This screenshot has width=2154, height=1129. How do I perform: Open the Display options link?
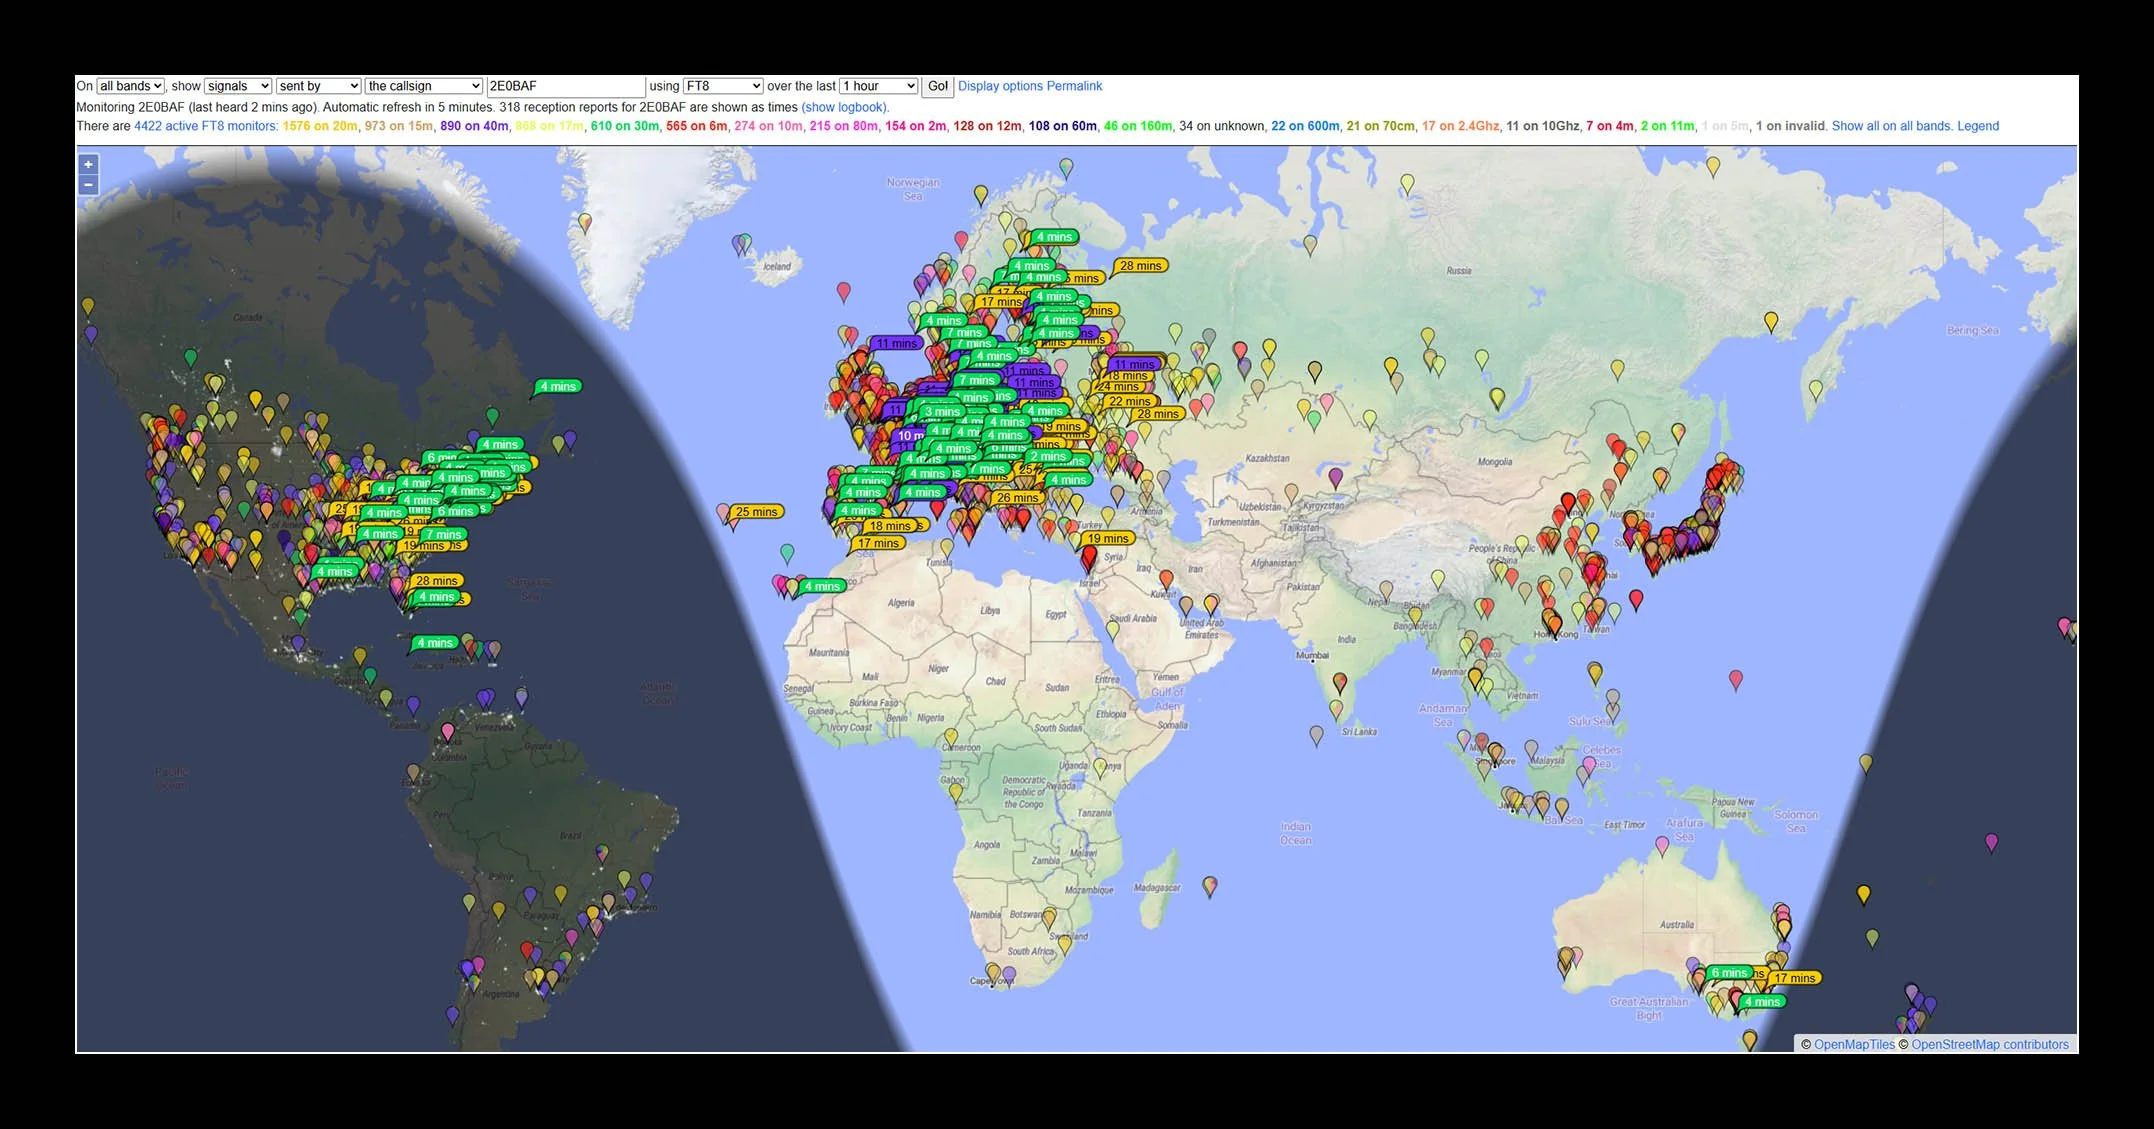pyautogui.click(x=999, y=86)
